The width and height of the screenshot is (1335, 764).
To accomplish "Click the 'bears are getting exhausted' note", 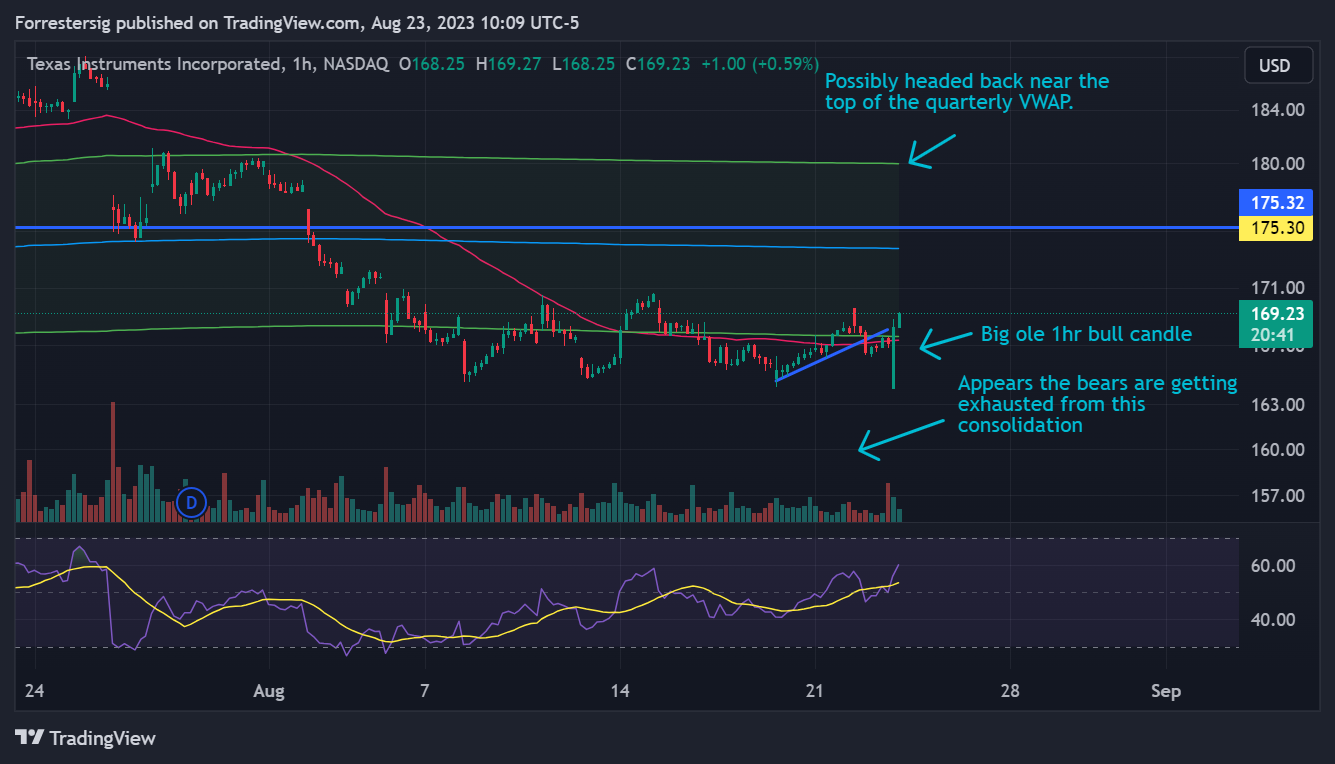I will (1097, 404).
